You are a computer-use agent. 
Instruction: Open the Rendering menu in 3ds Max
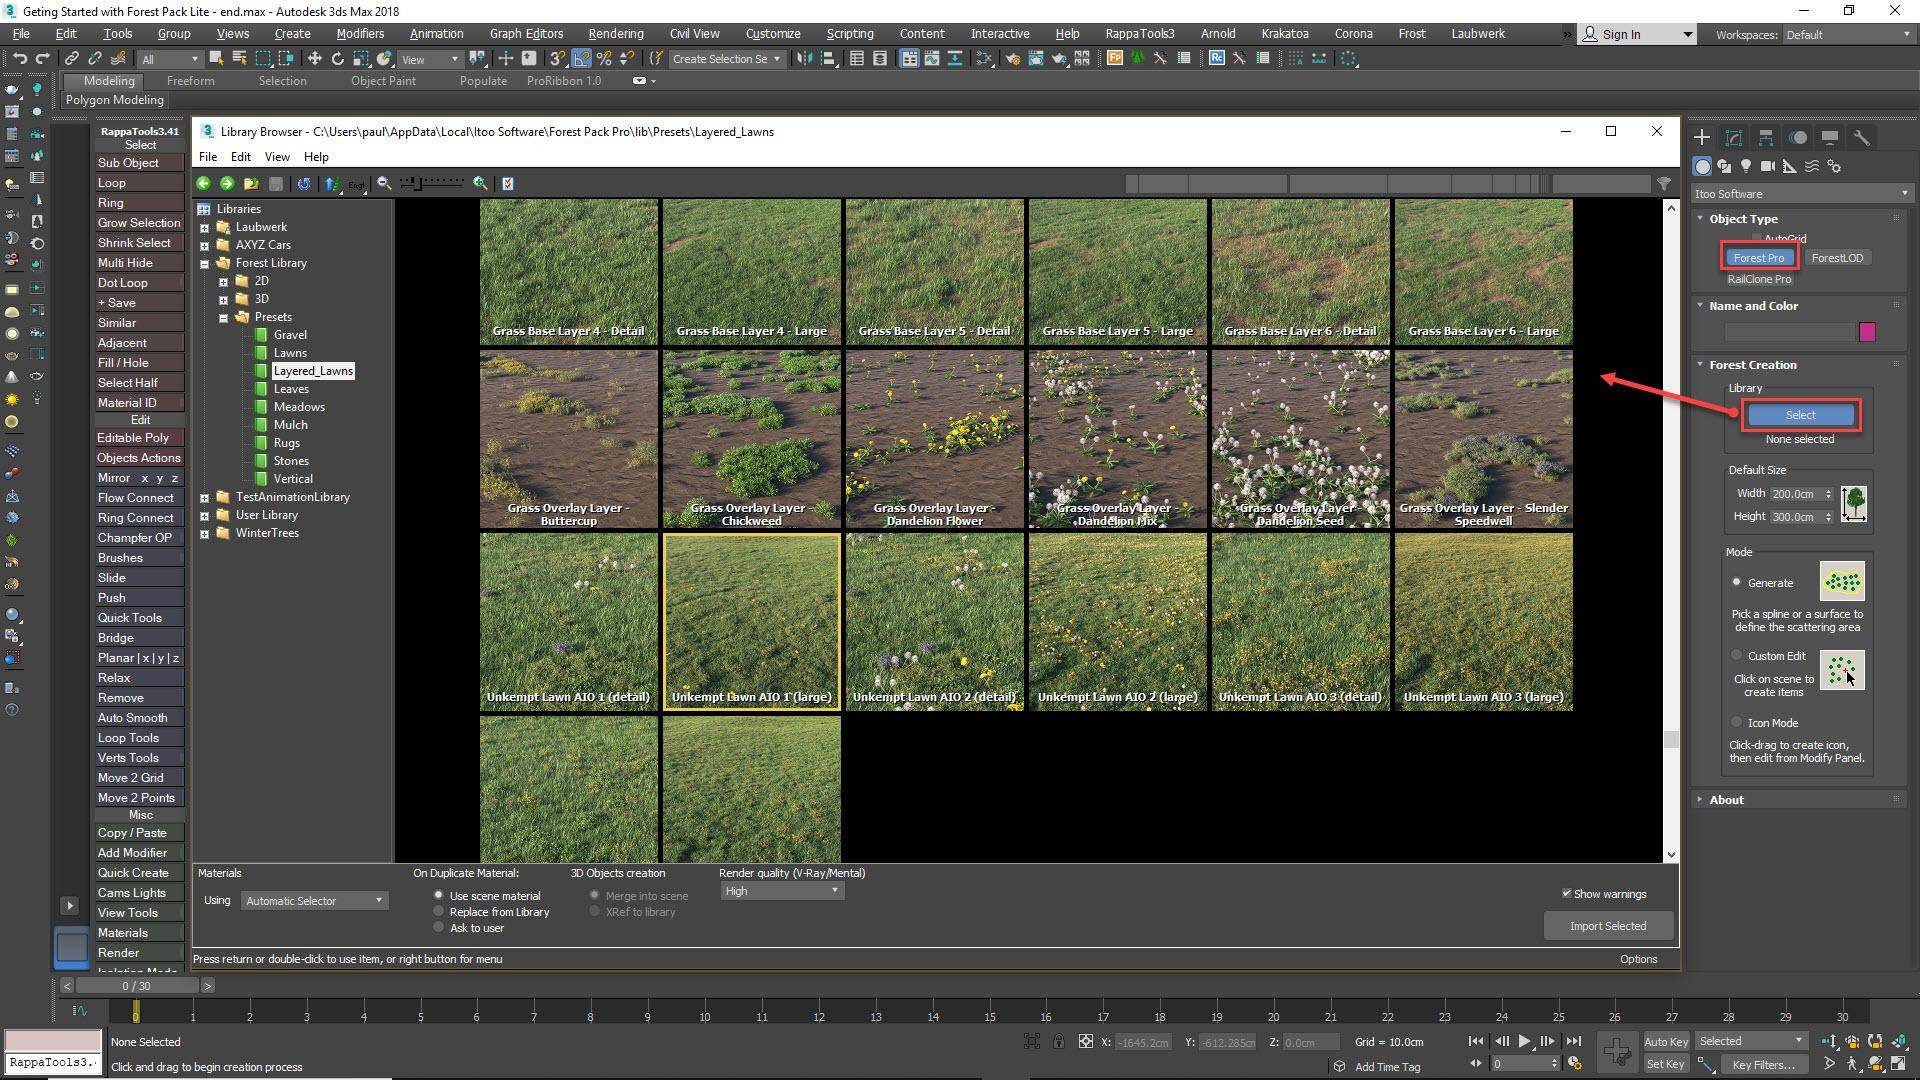point(614,33)
